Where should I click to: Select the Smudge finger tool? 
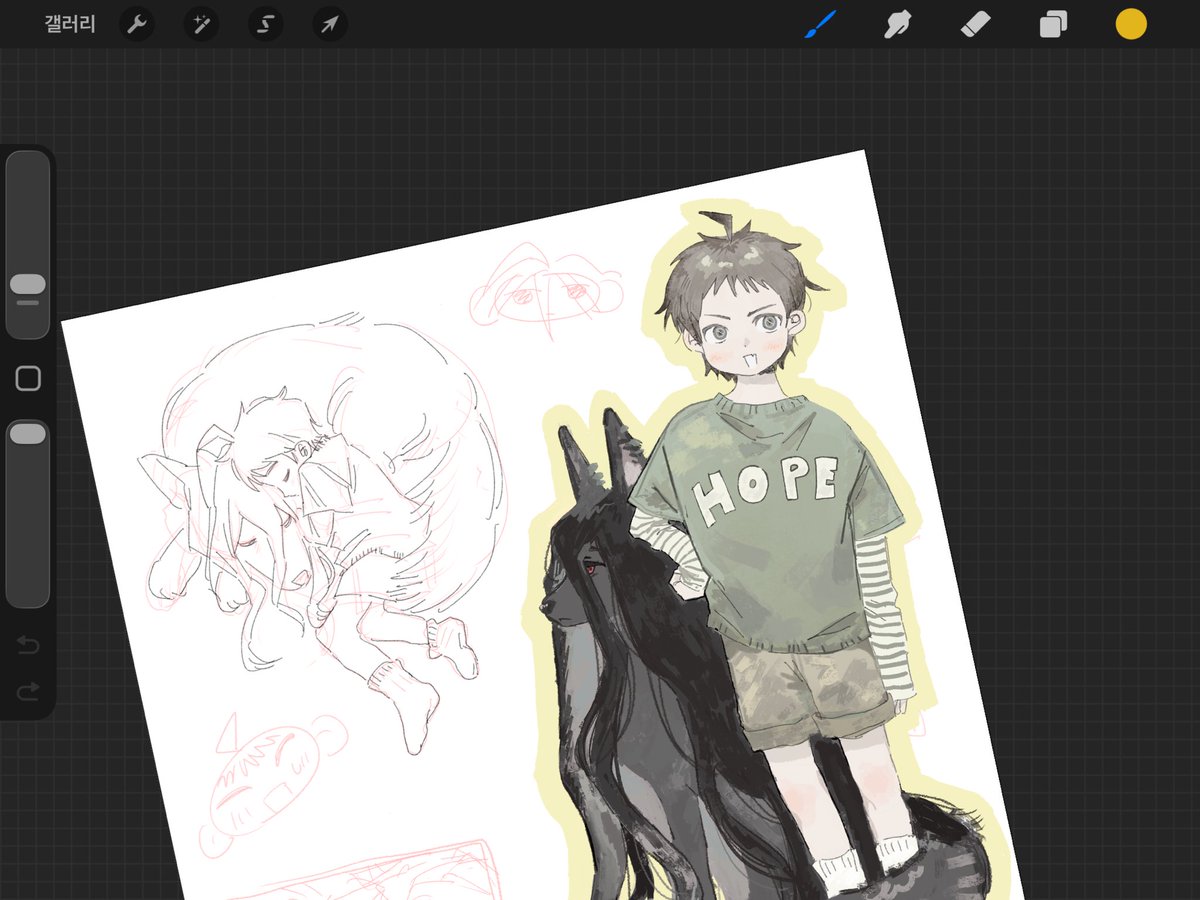click(x=897, y=24)
